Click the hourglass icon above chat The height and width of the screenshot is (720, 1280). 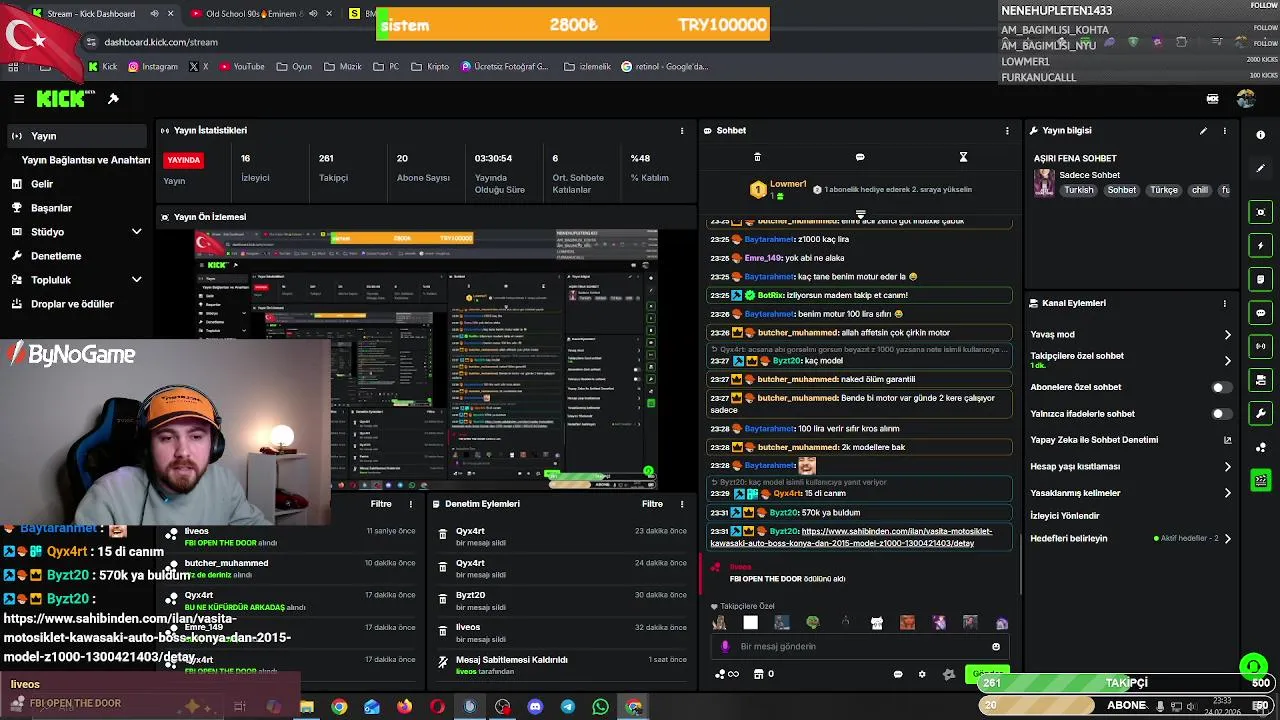click(x=963, y=157)
